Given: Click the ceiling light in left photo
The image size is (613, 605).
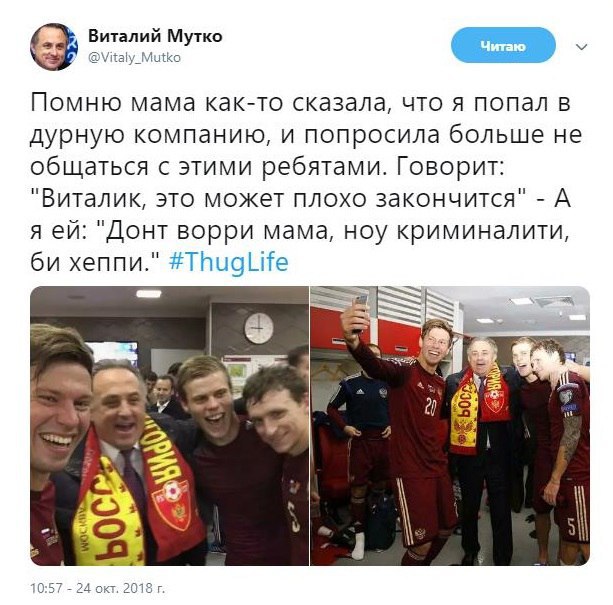Looking at the screenshot, I should pyautogui.click(x=149, y=294).
